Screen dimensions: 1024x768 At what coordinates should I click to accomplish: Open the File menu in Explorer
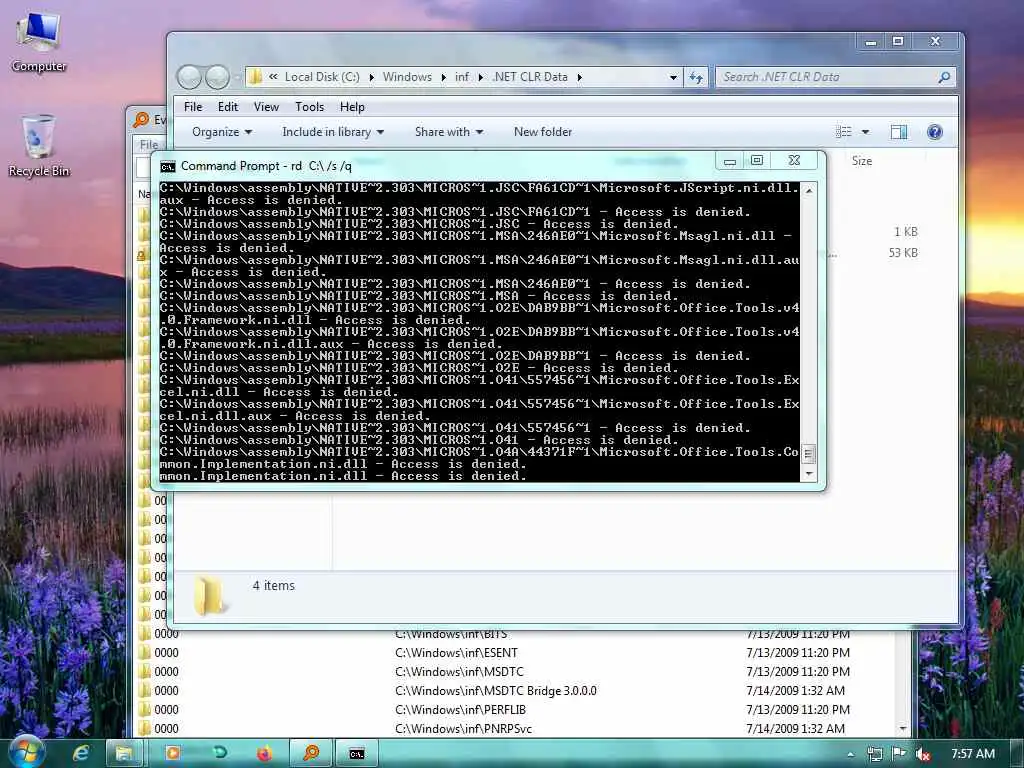click(x=193, y=107)
